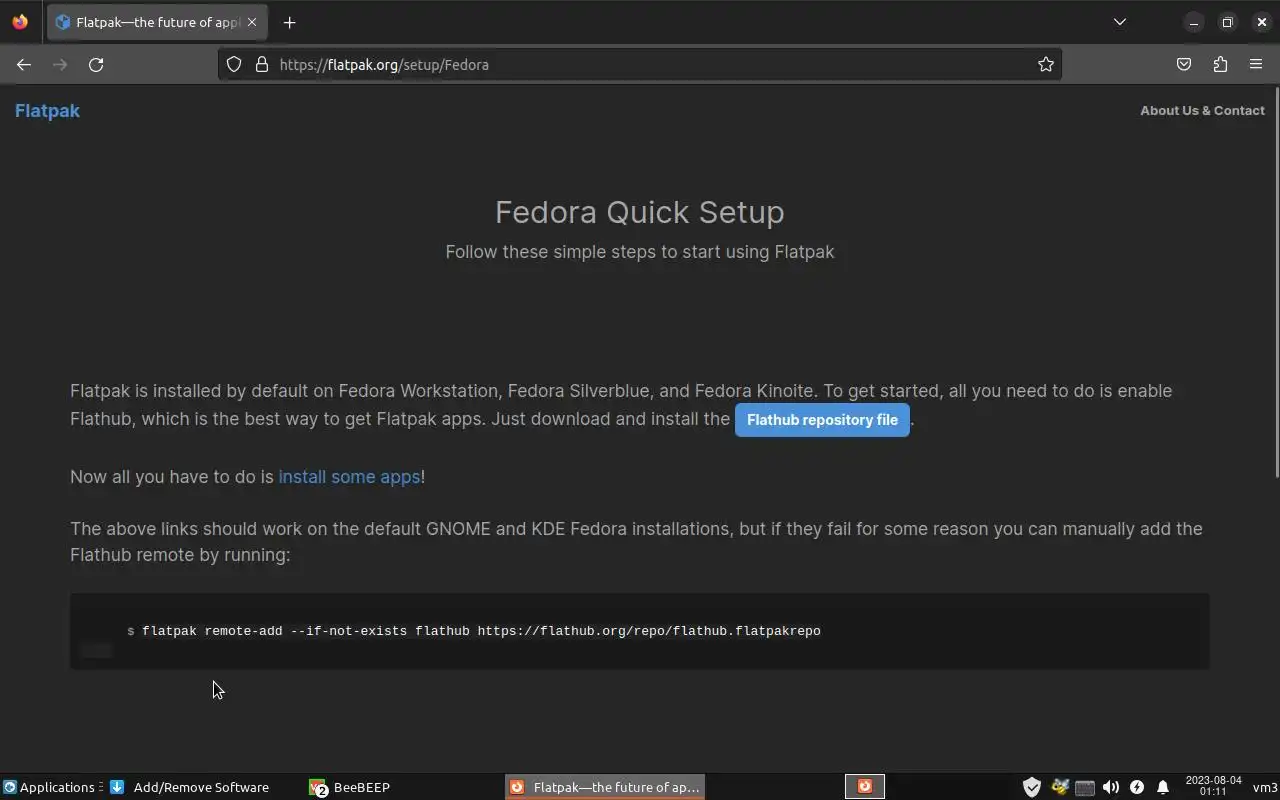
Task: Go back to the previous page
Action: click(24, 64)
